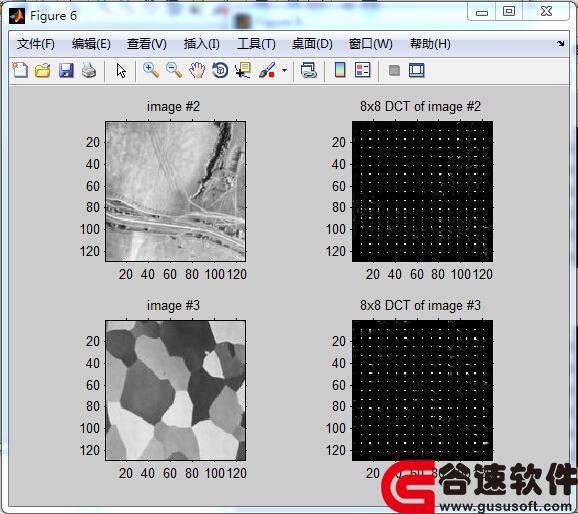Insert a colorbar from the toolbar
Image resolution: width=578 pixels, height=514 pixels.
(x=340, y=70)
